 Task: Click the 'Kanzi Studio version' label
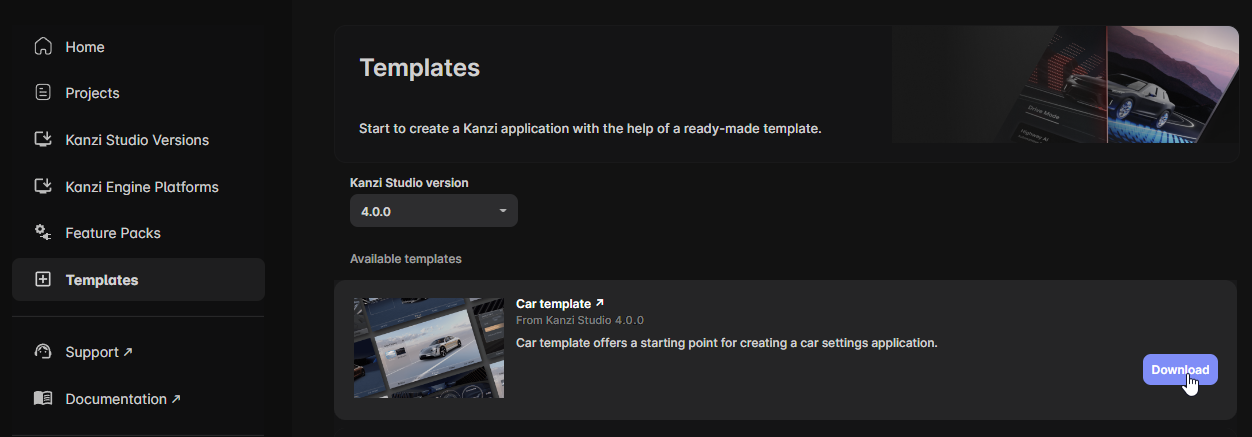[409, 183]
